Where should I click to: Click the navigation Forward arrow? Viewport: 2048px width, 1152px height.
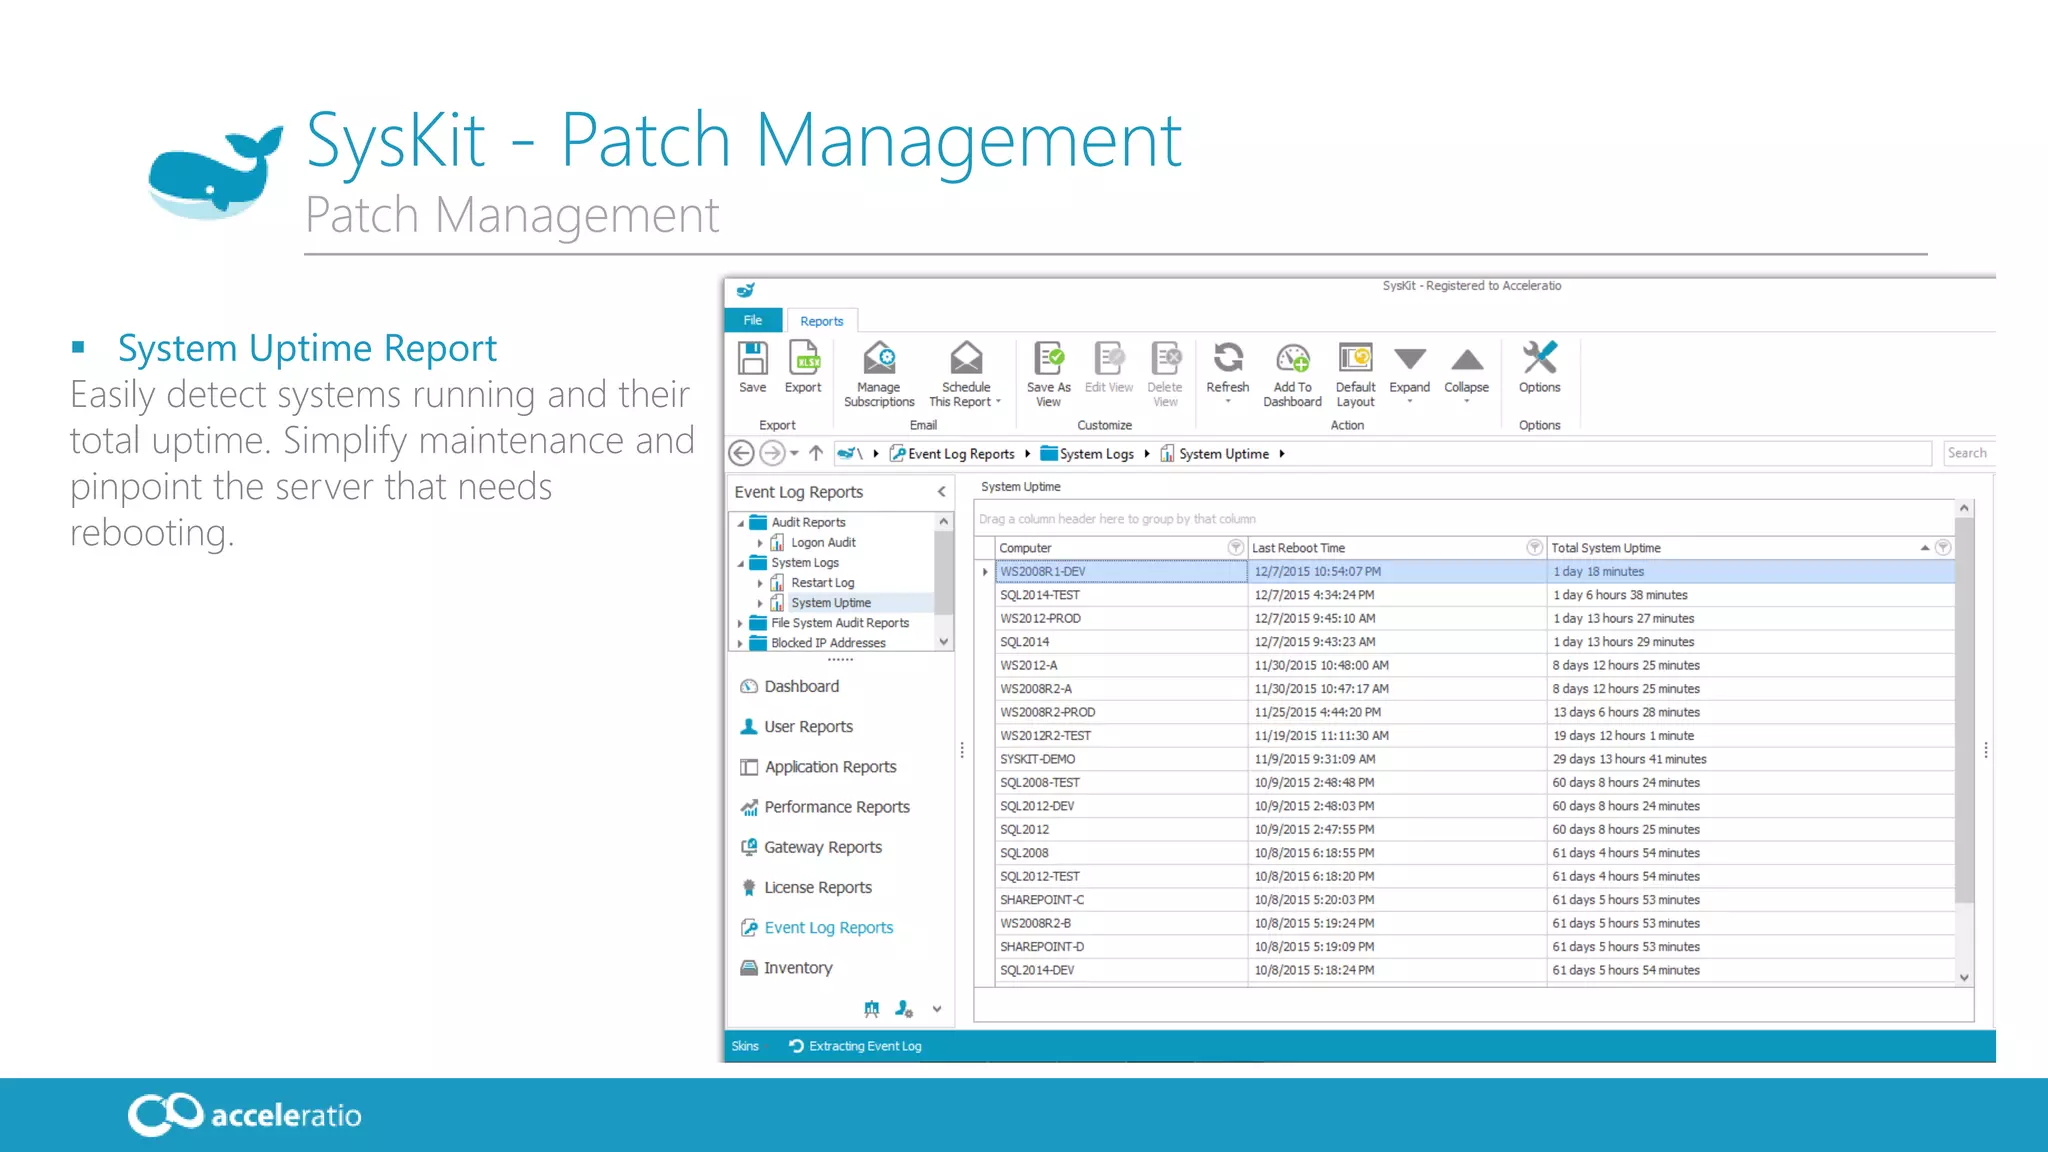click(771, 454)
